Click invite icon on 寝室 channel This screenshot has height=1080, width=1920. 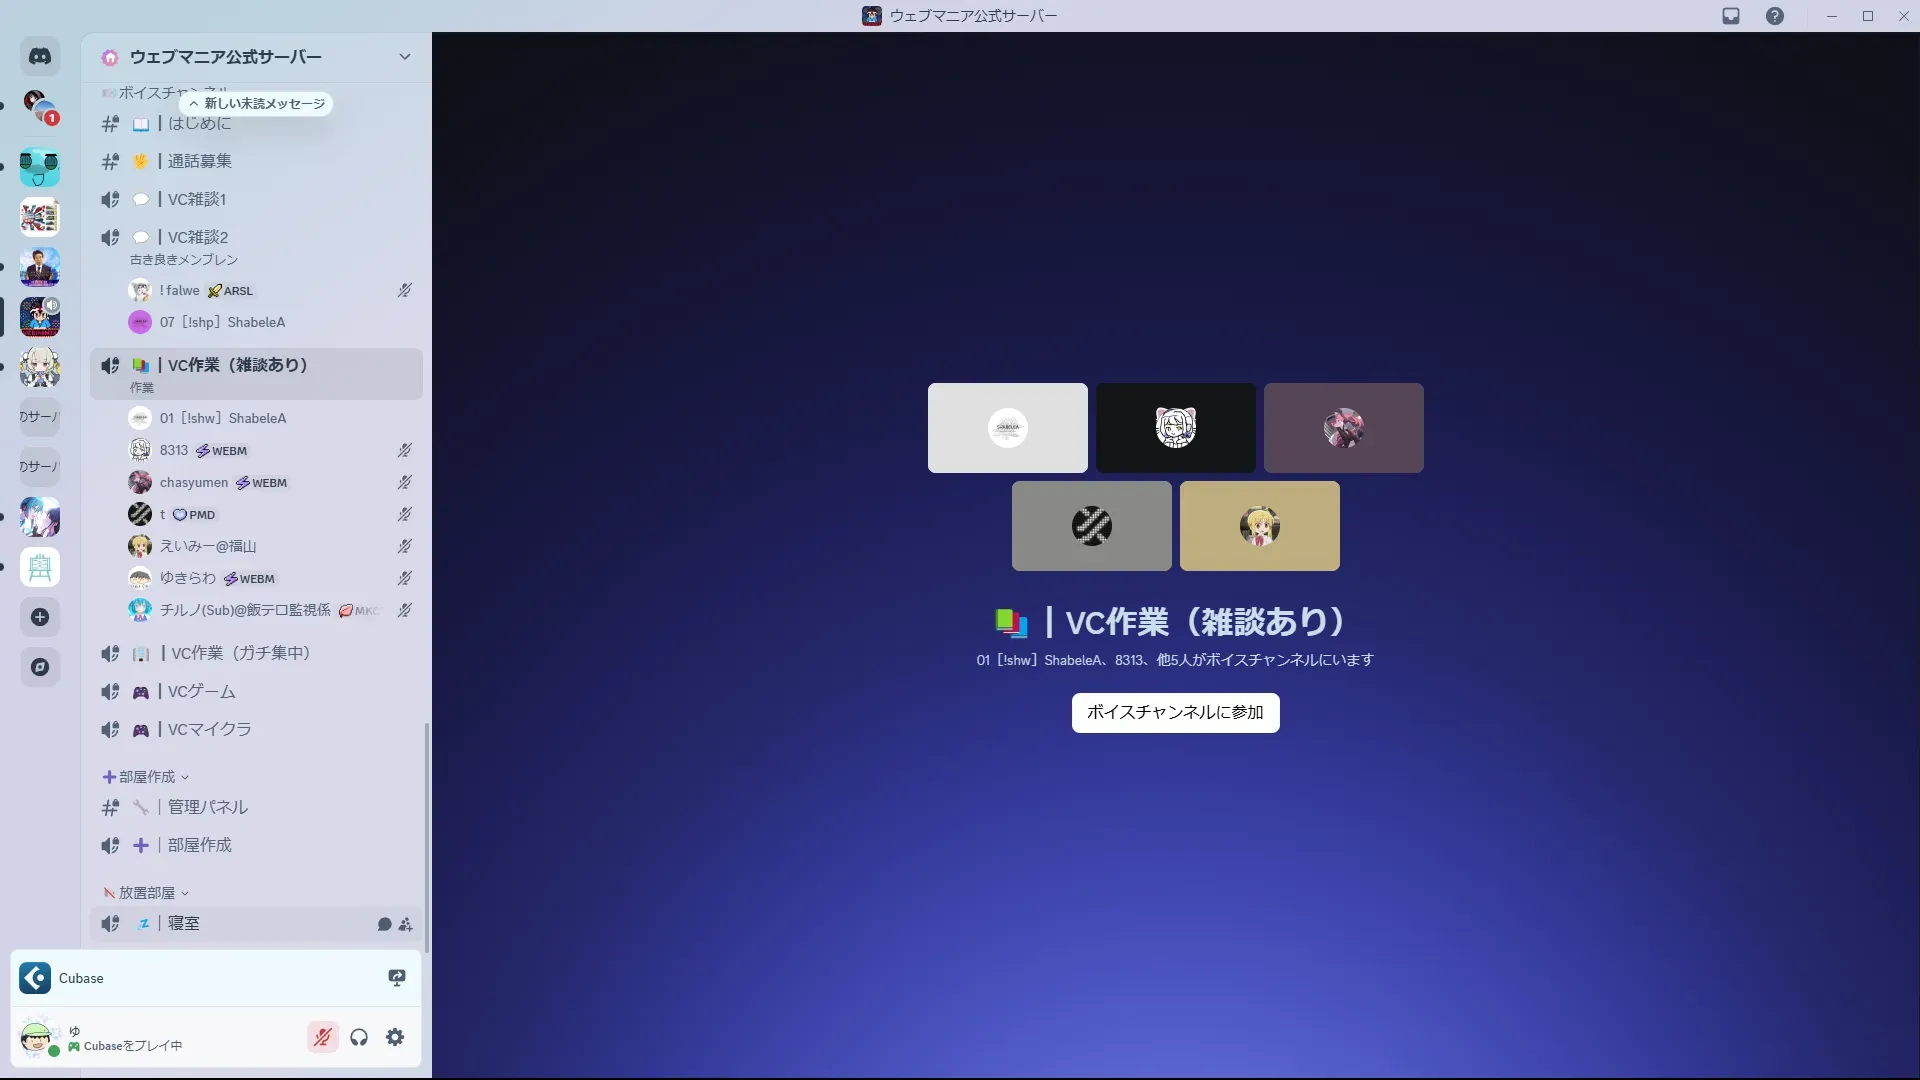click(405, 924)
